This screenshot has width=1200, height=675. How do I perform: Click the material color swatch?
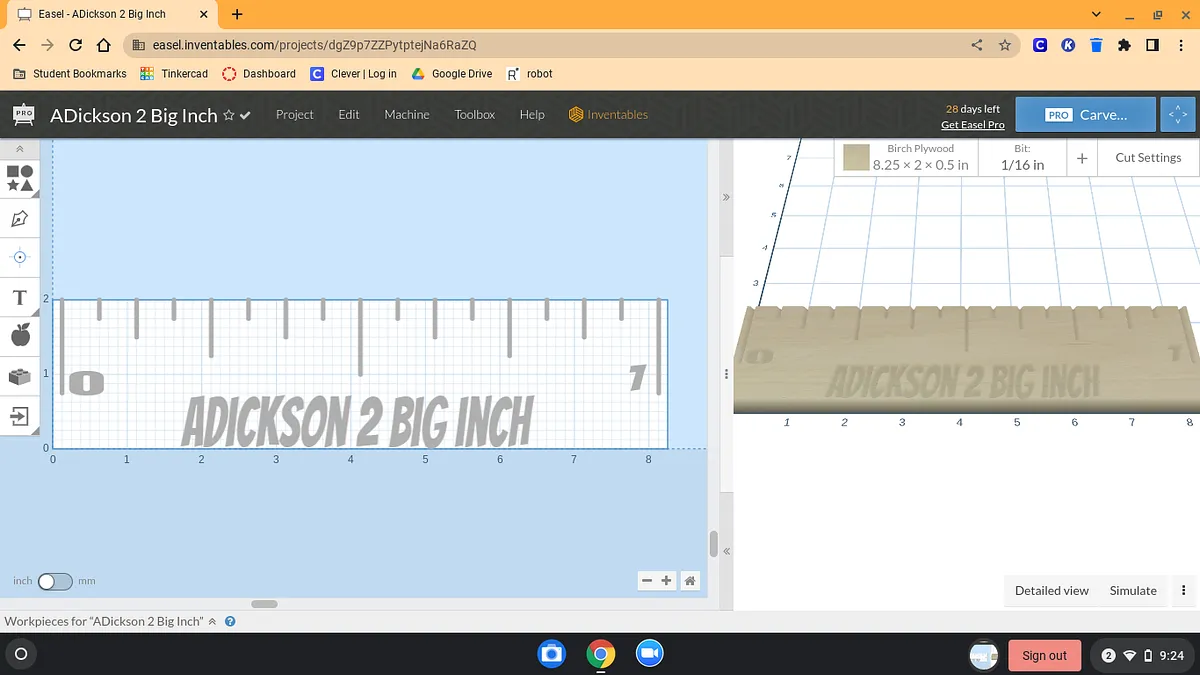click(x=856, y=158)
